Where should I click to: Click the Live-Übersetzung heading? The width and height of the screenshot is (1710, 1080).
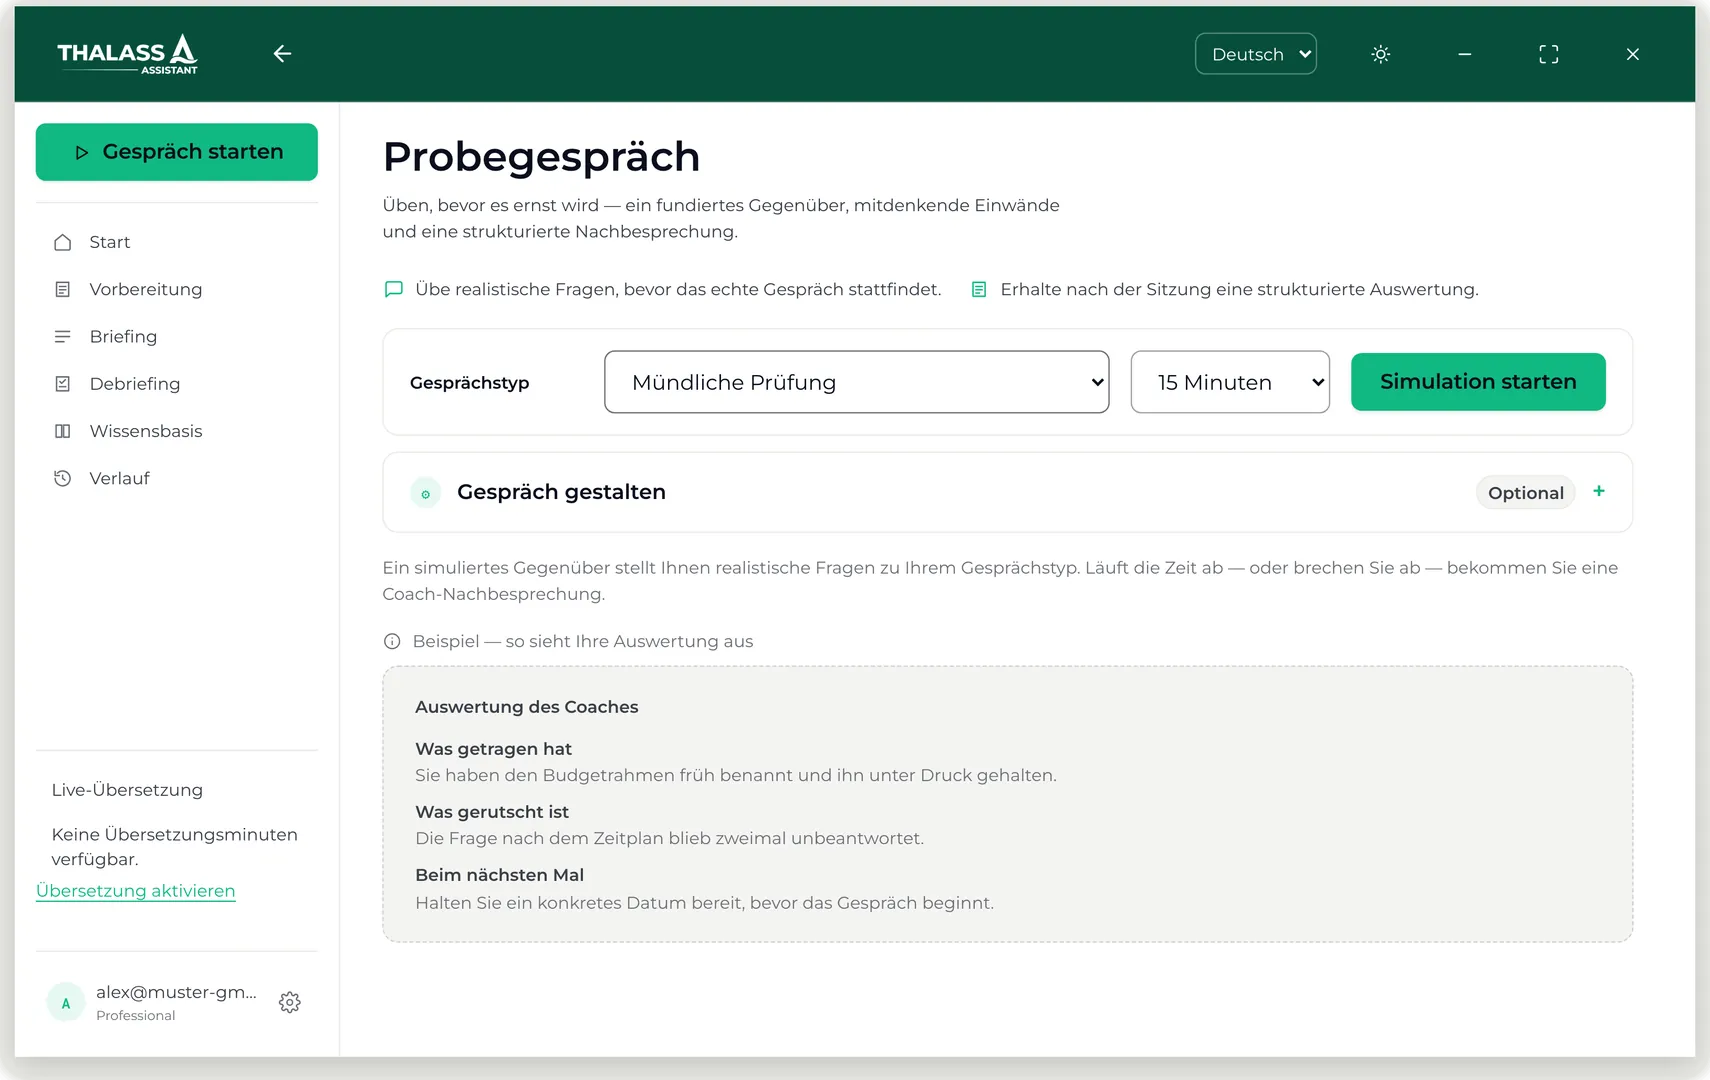click(127, 790)
